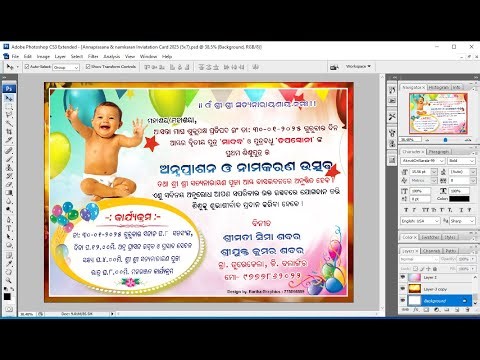
Task: Select the Healing Brush tool
Action: click(x=9, y=150)
